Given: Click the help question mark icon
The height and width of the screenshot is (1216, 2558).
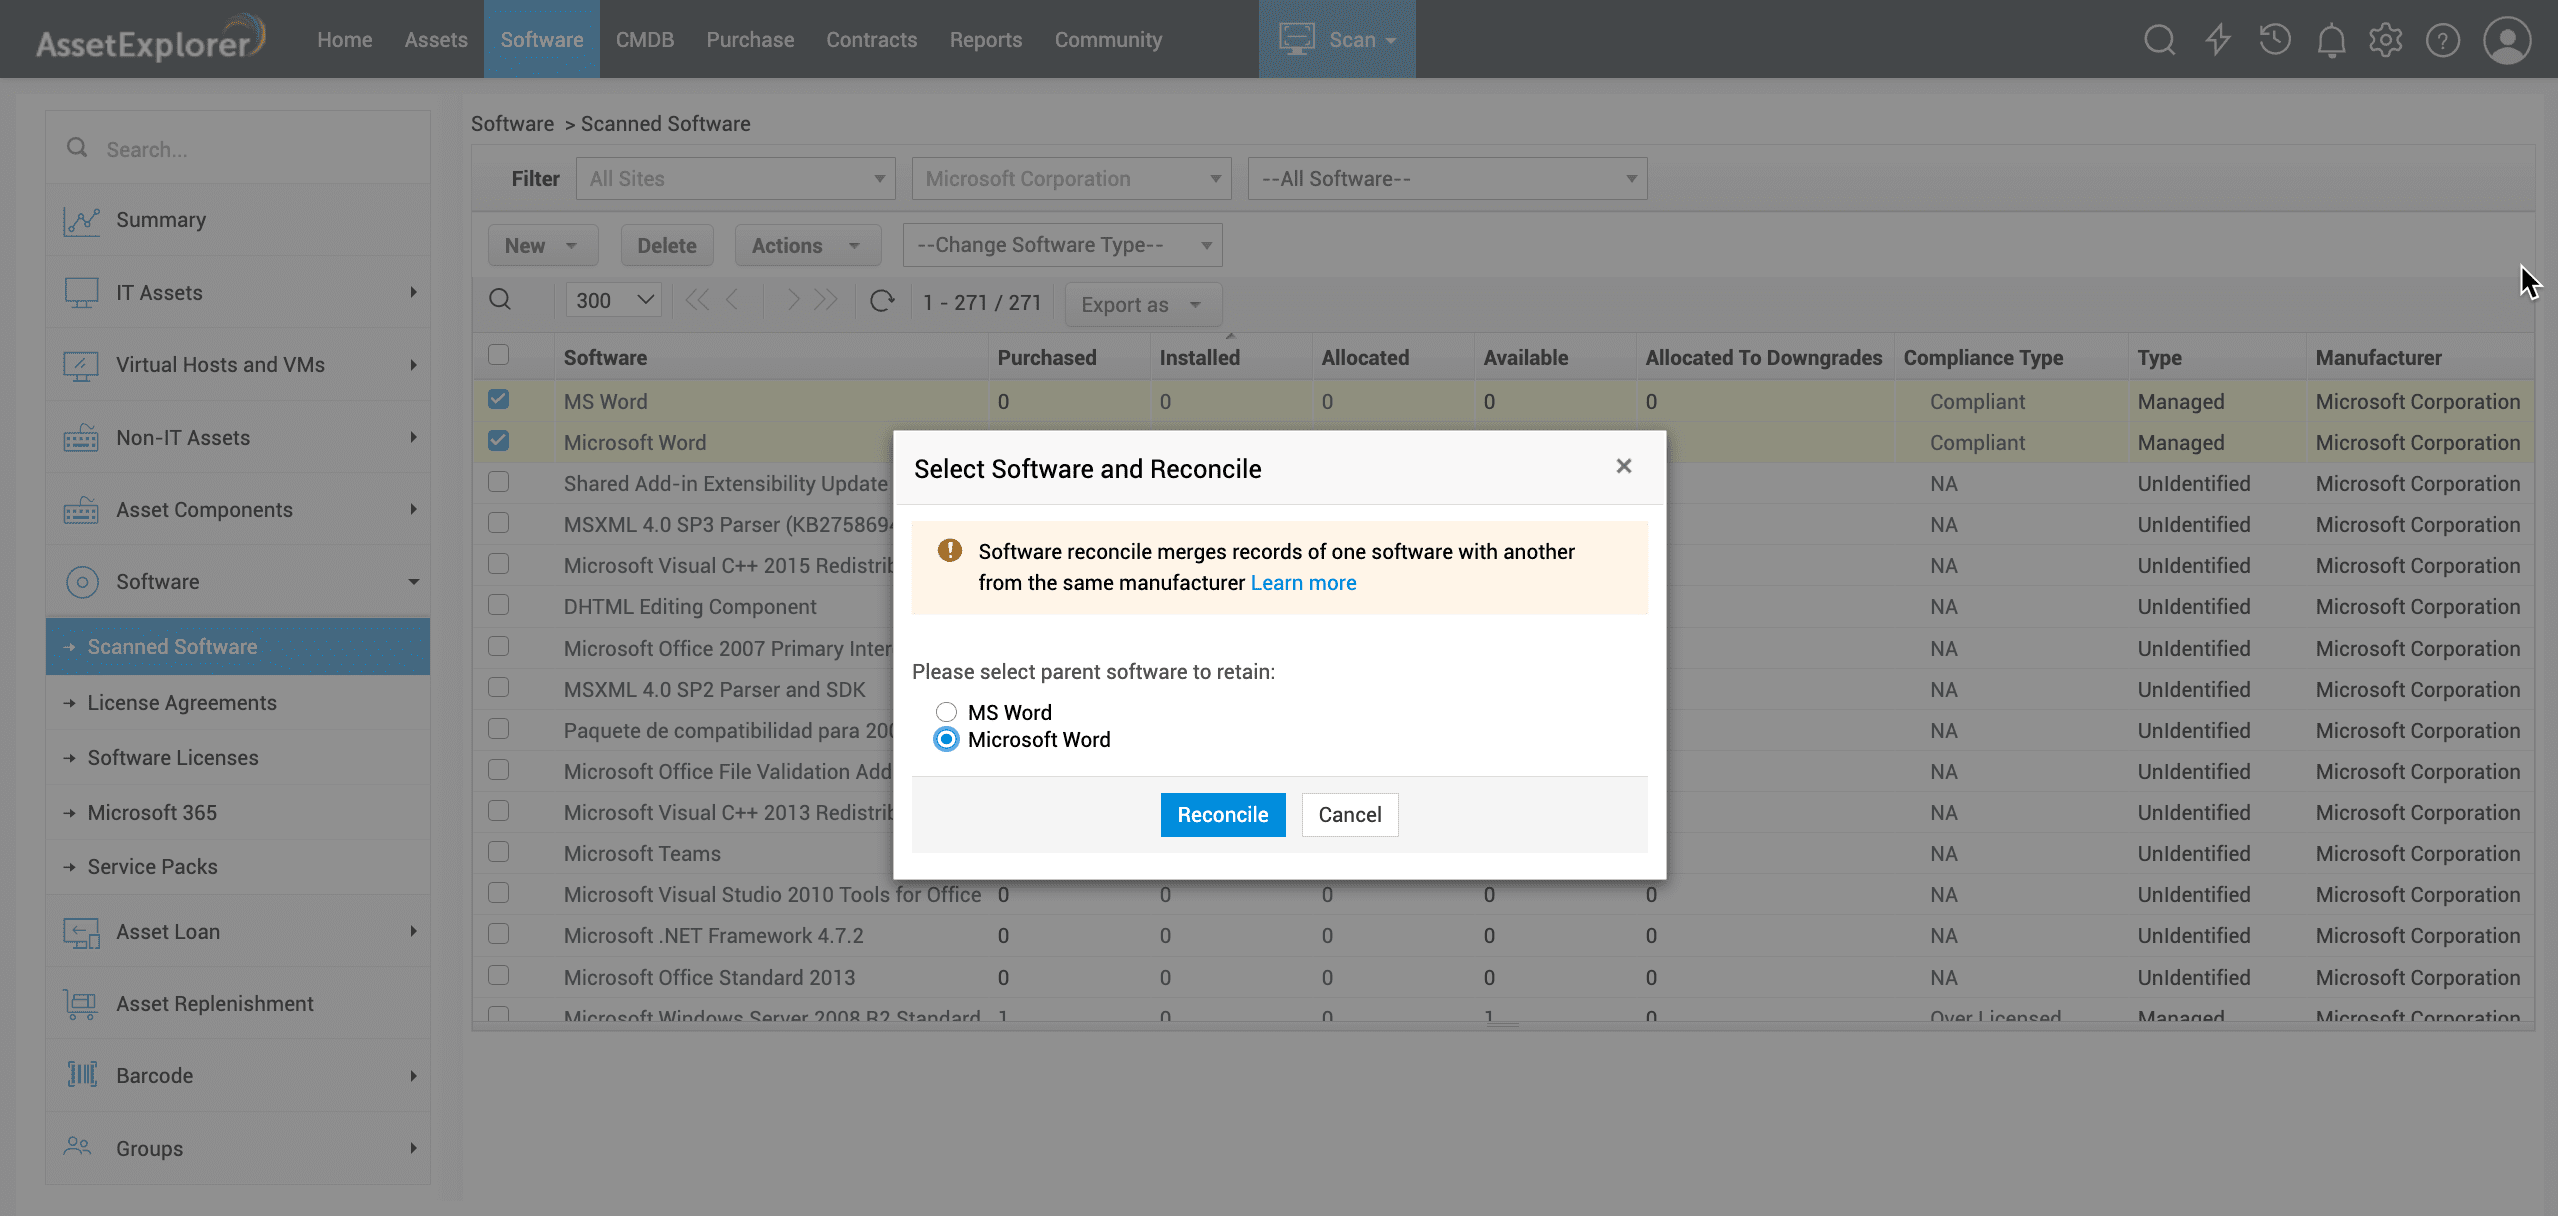Looking at the screenshot, I should click(2442, 40).
